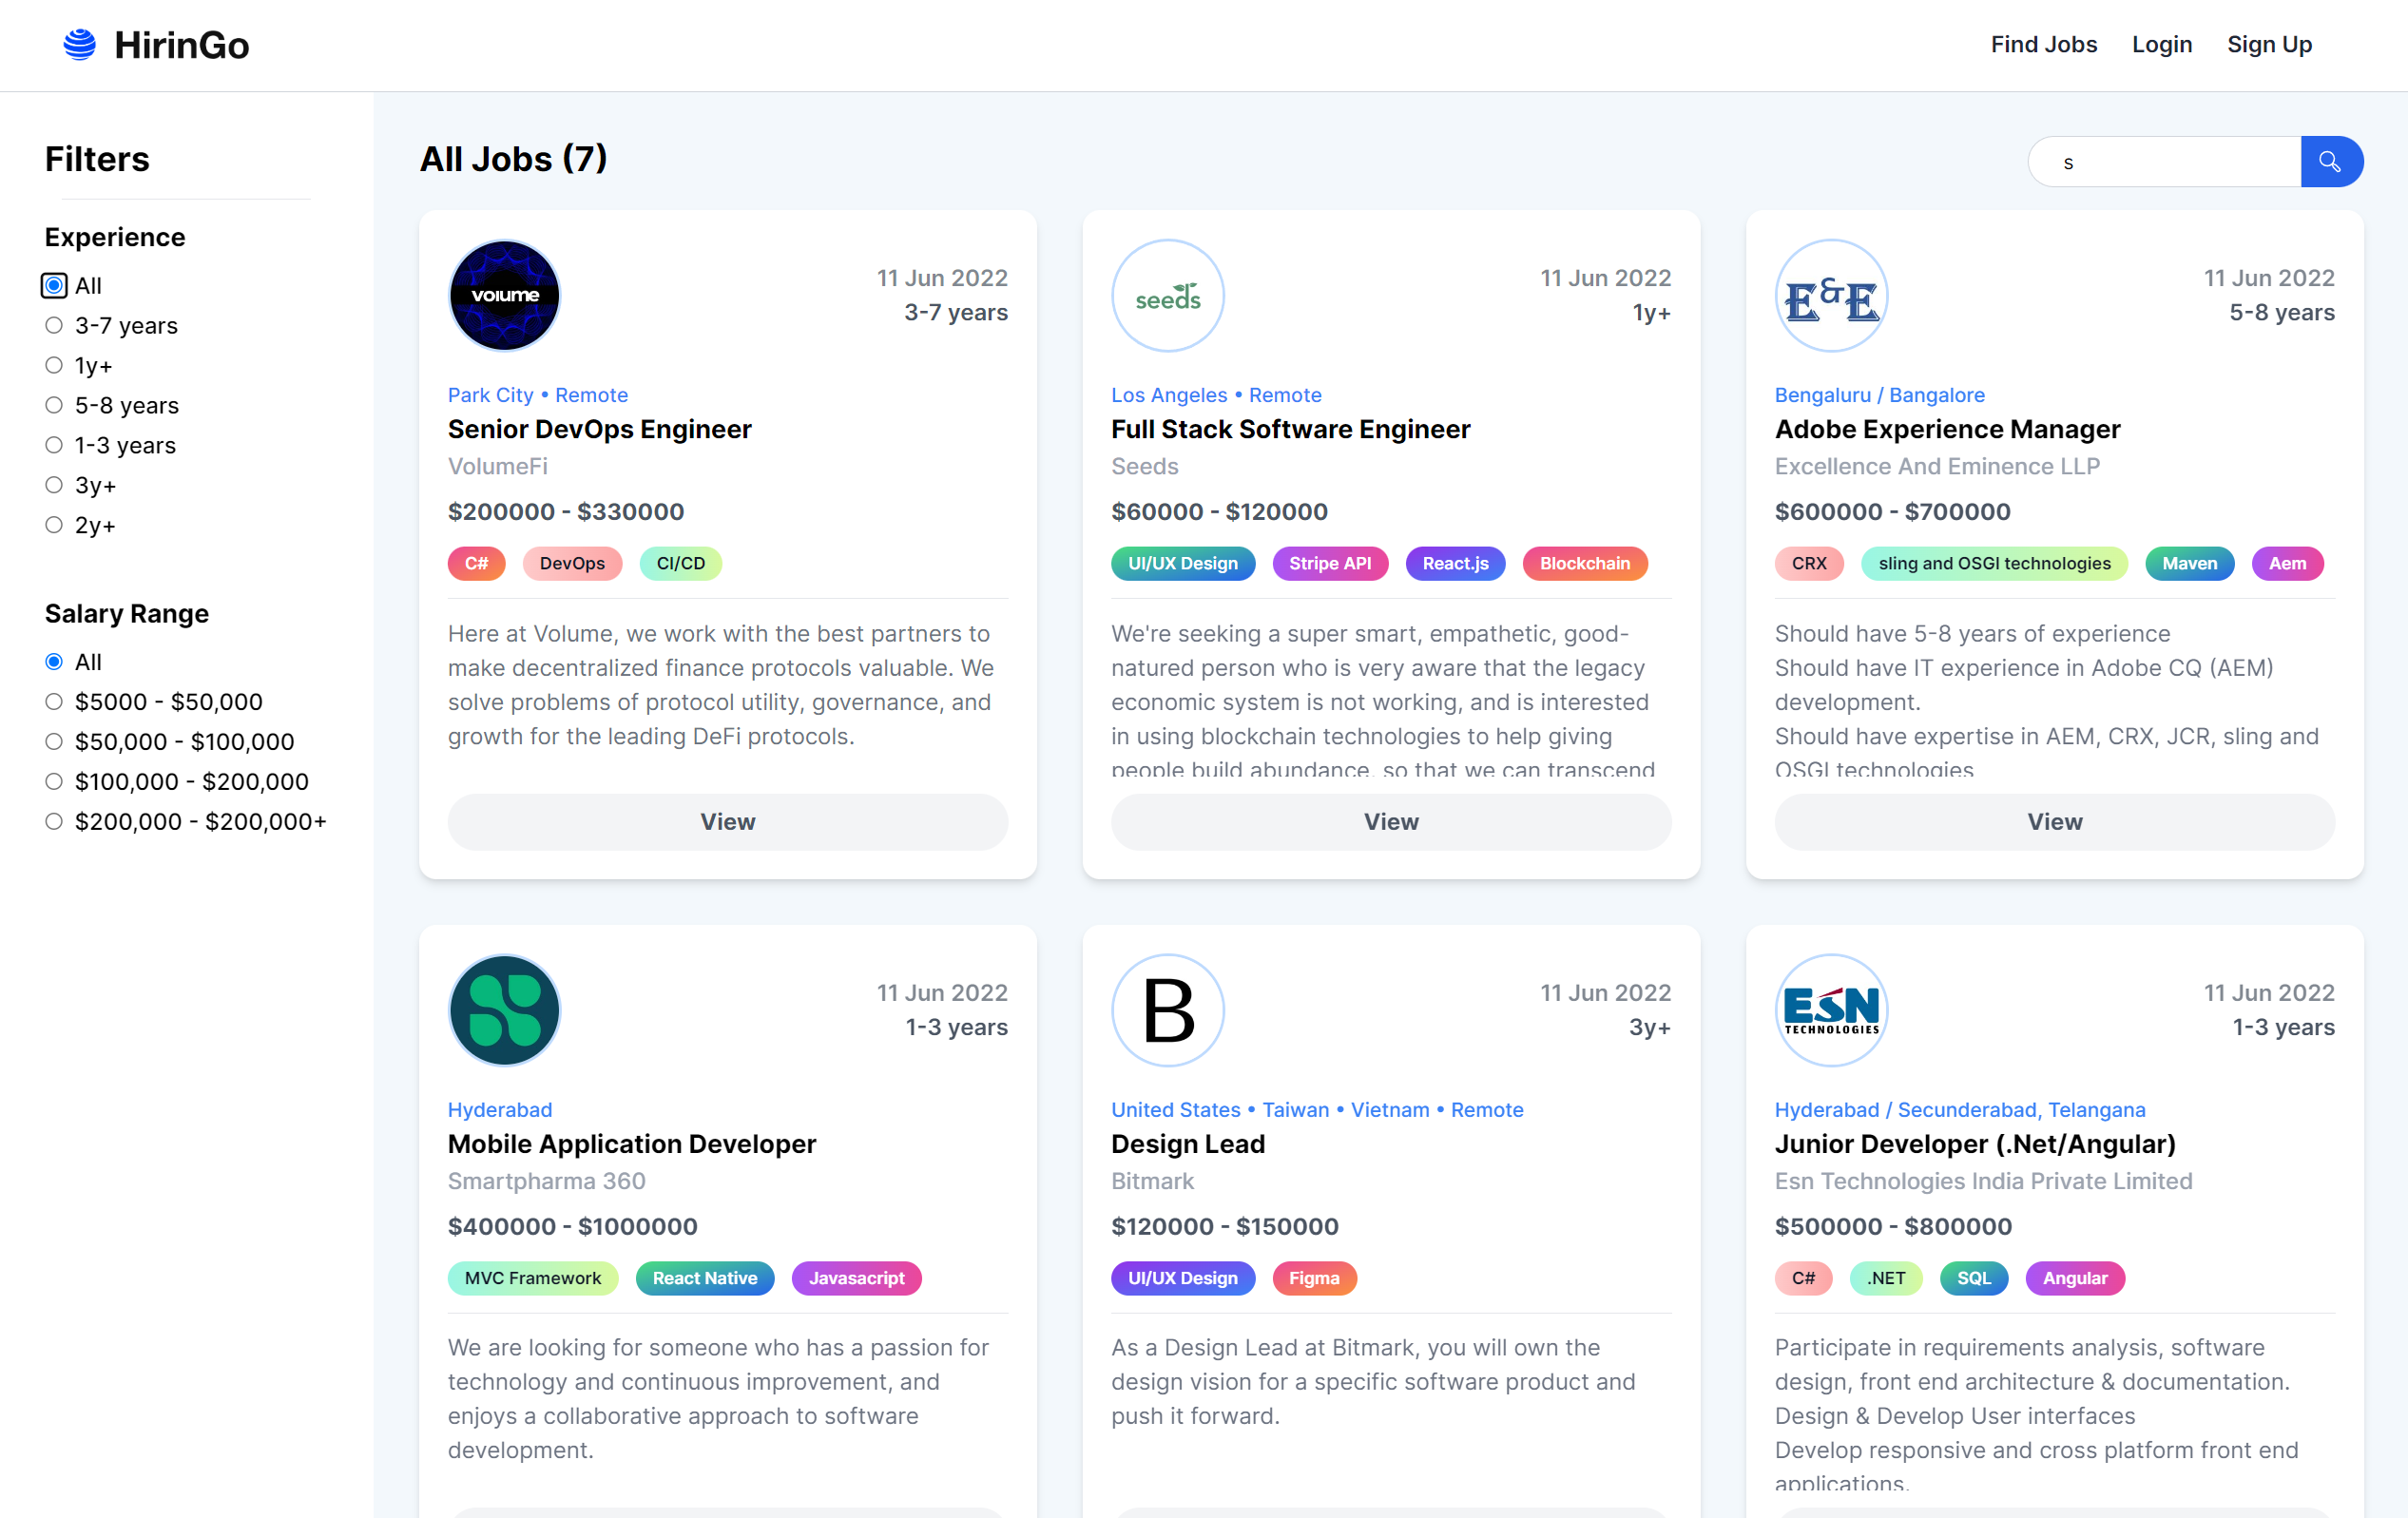The height and width of the screenshot is (1518, 2408).
Task: Select the Smartpharma 360 company logo
Action: click(x=504, y=1010)
